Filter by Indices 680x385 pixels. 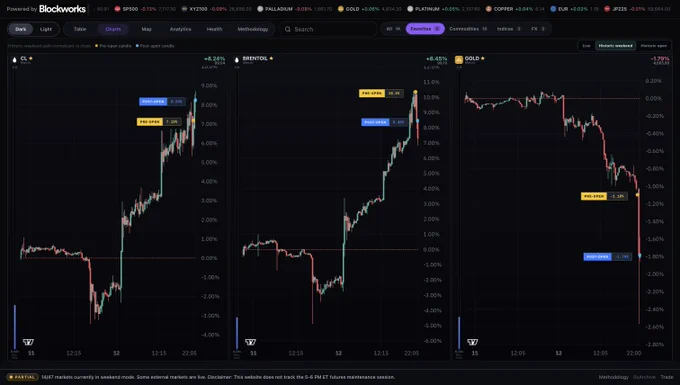[509, 29]
